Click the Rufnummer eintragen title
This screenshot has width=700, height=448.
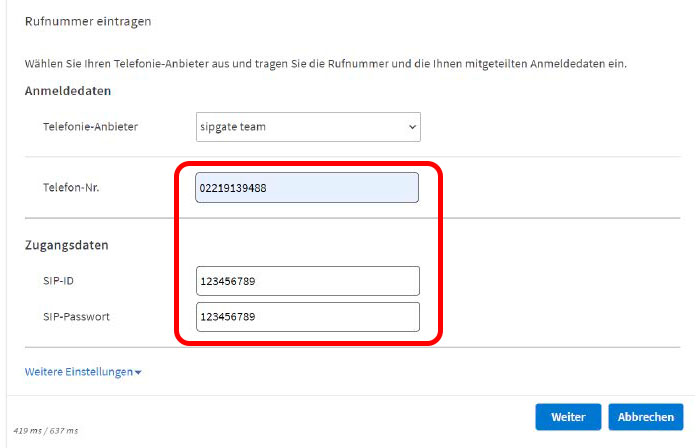click(88, 21)
